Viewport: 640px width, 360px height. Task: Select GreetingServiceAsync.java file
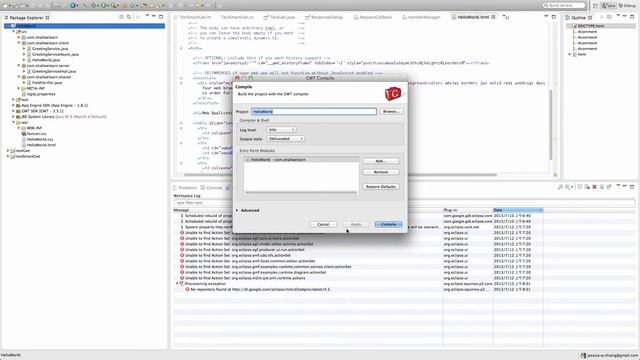[x=55, y=54]
